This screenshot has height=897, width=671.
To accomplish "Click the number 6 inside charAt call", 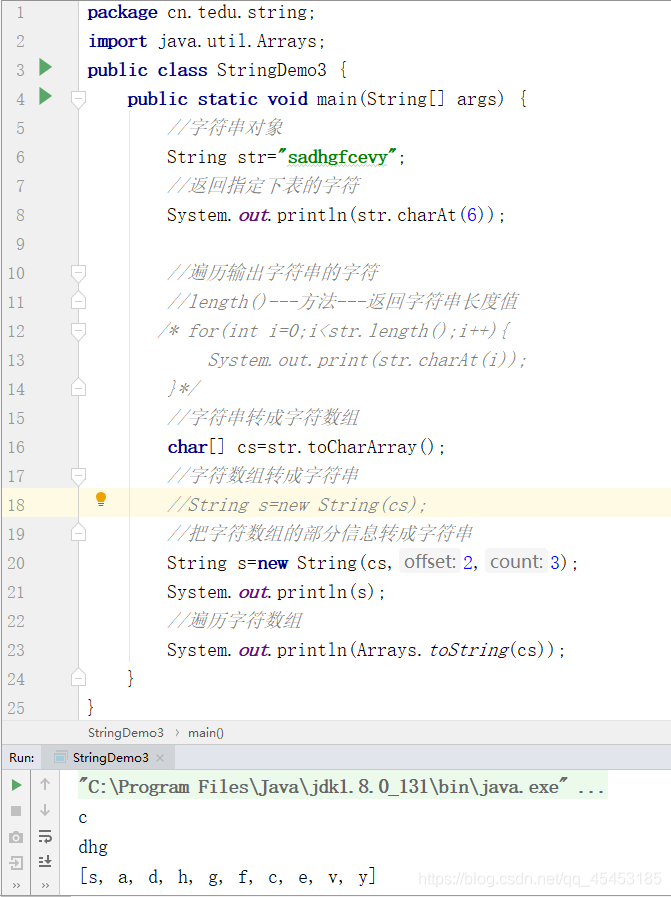I will (x=472, y=215).
